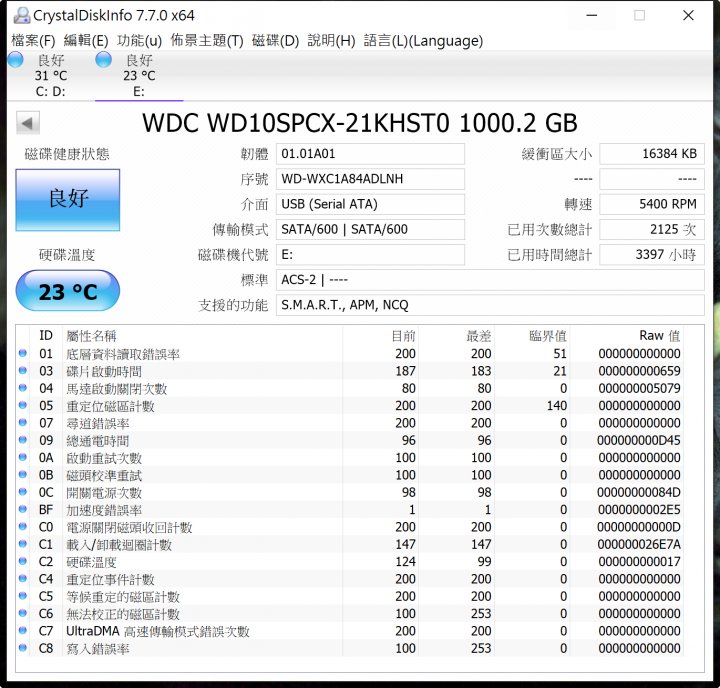Image resolution: width=720 pixels, height=688 pixels.
Task: Click status dot of attribute 01 row
Action: coord(22,353)
